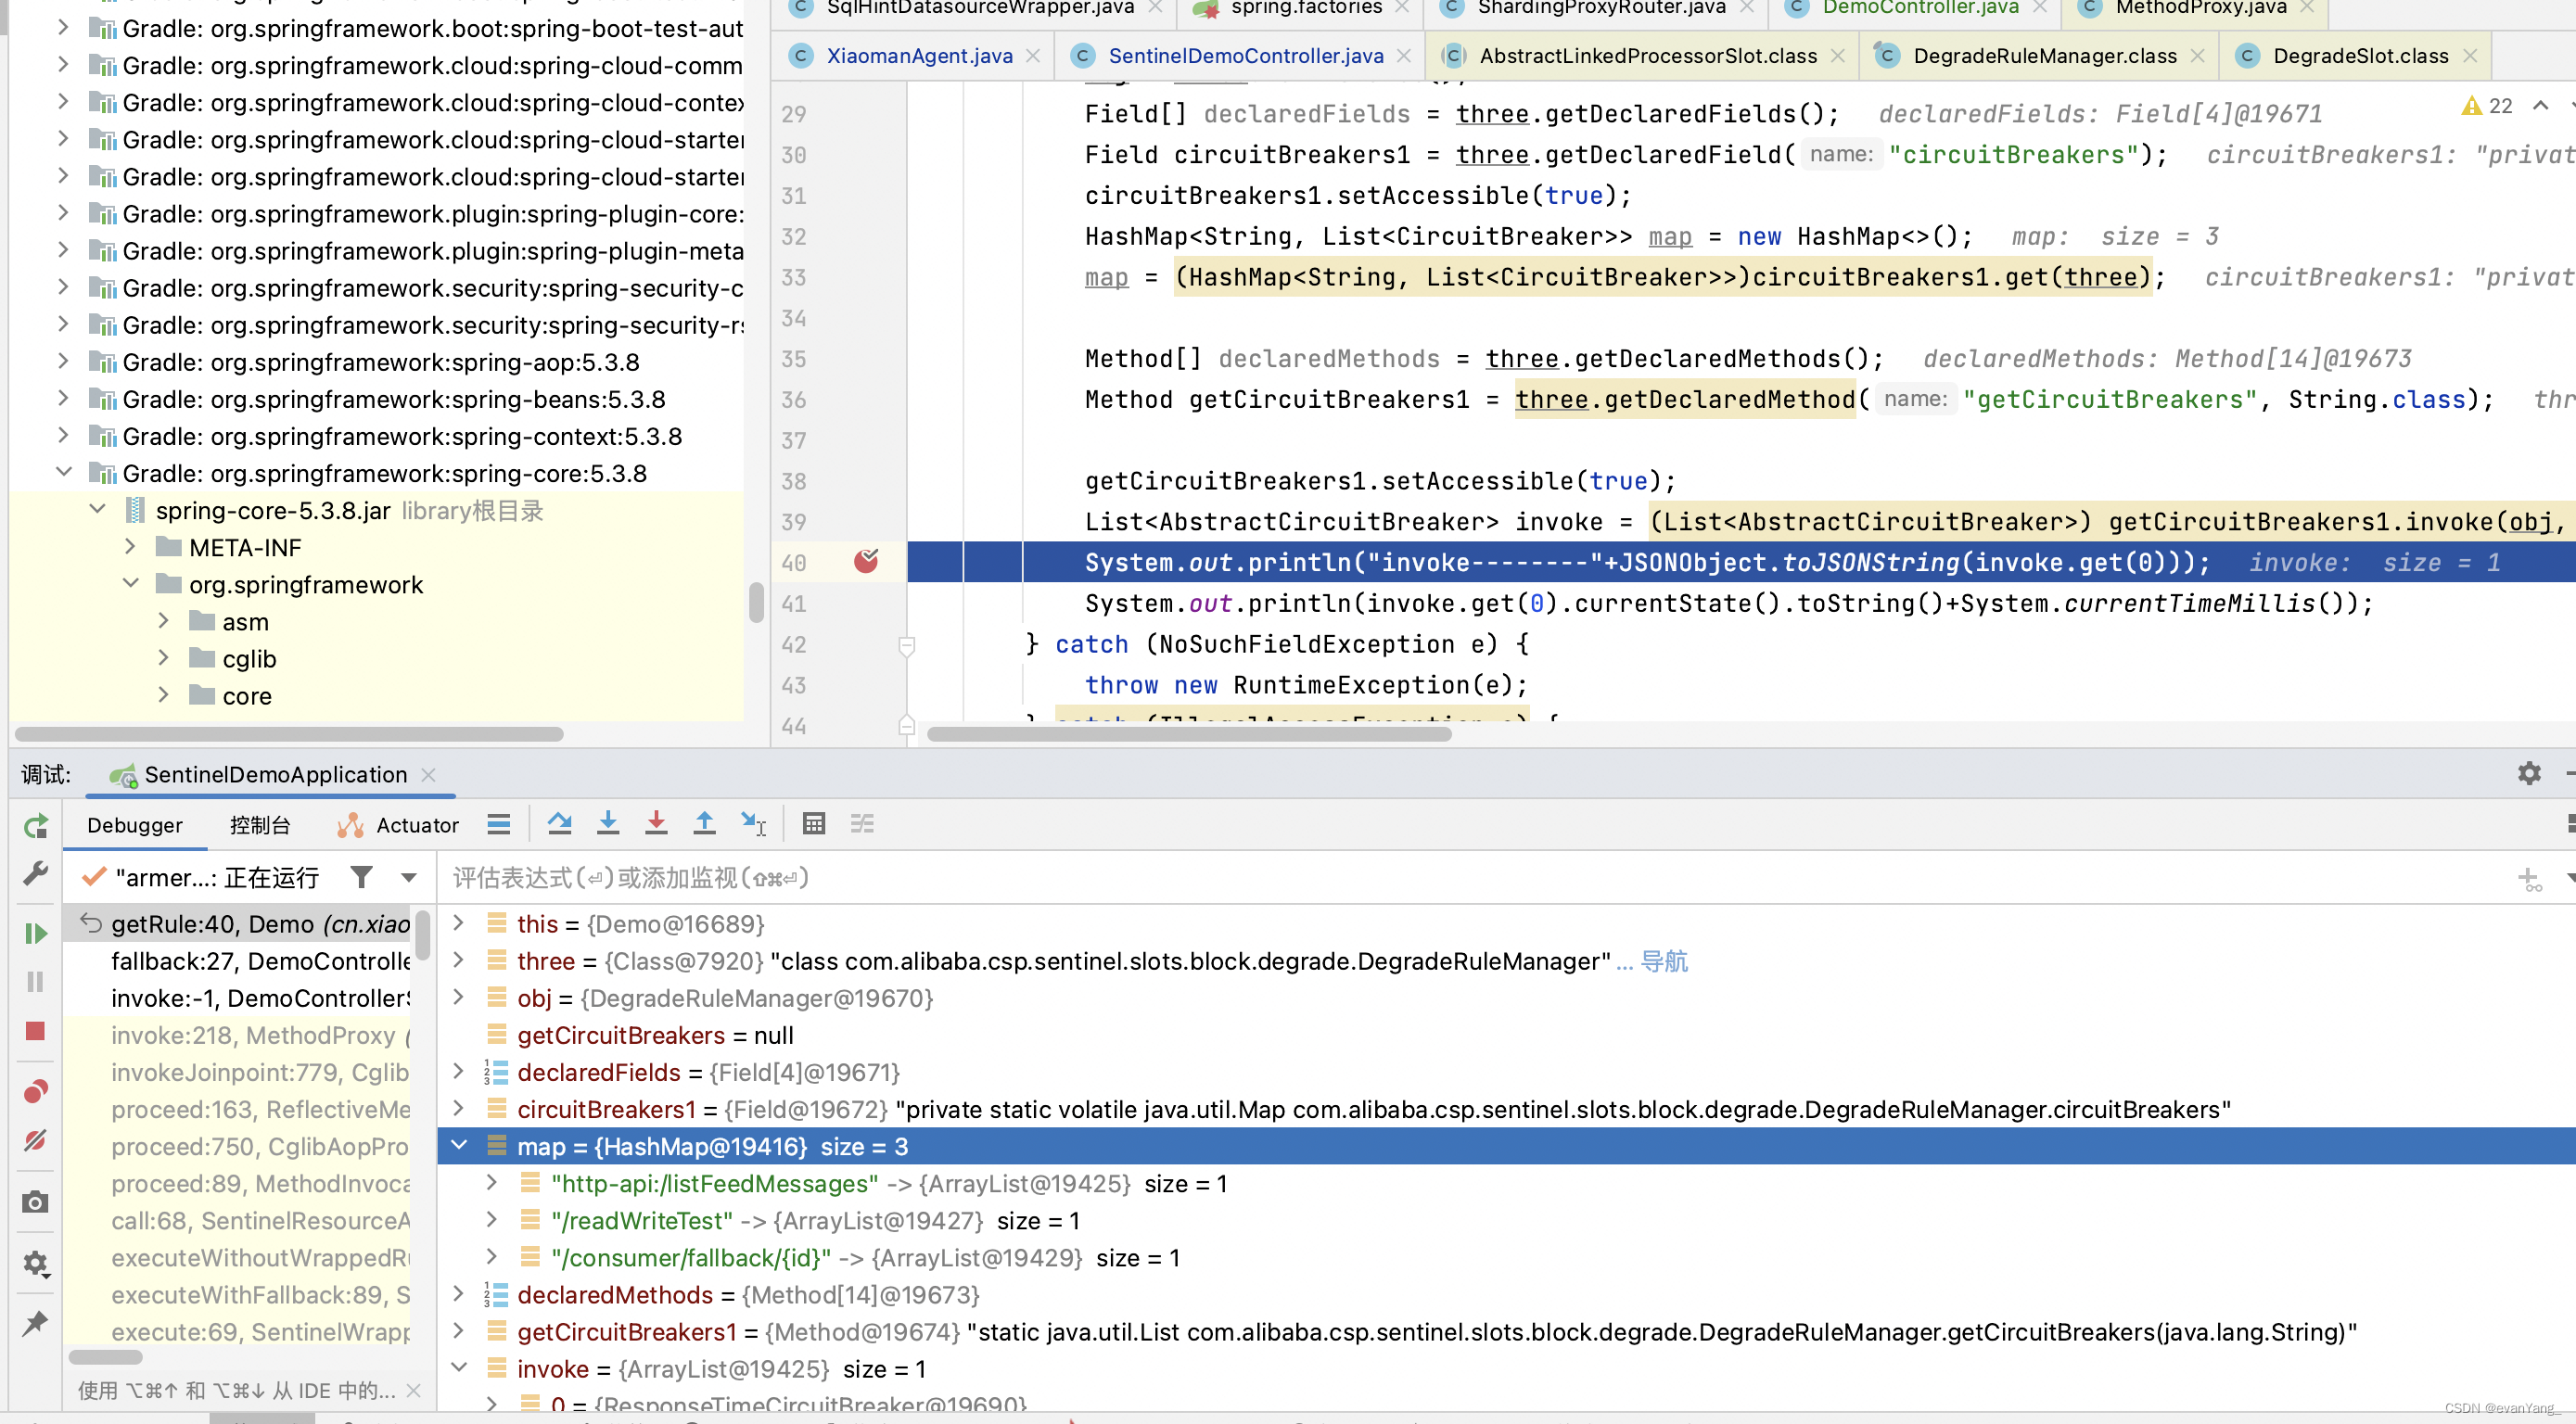The image size is (2576, 1424).
Task: Toggle fold marker on catch line 42
Action: click(x=907, y=645)
